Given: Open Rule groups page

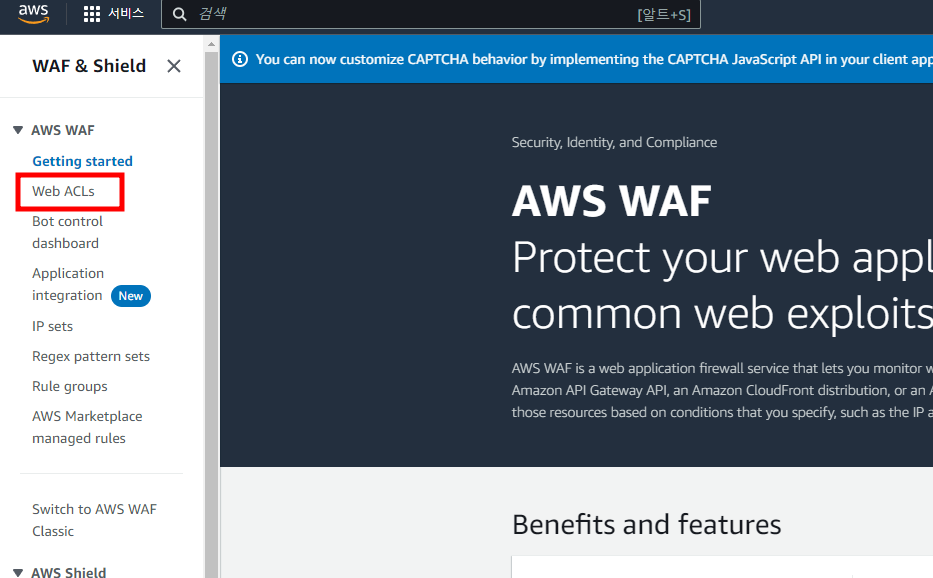Looking at the screenshot, I should pos(70,386).
